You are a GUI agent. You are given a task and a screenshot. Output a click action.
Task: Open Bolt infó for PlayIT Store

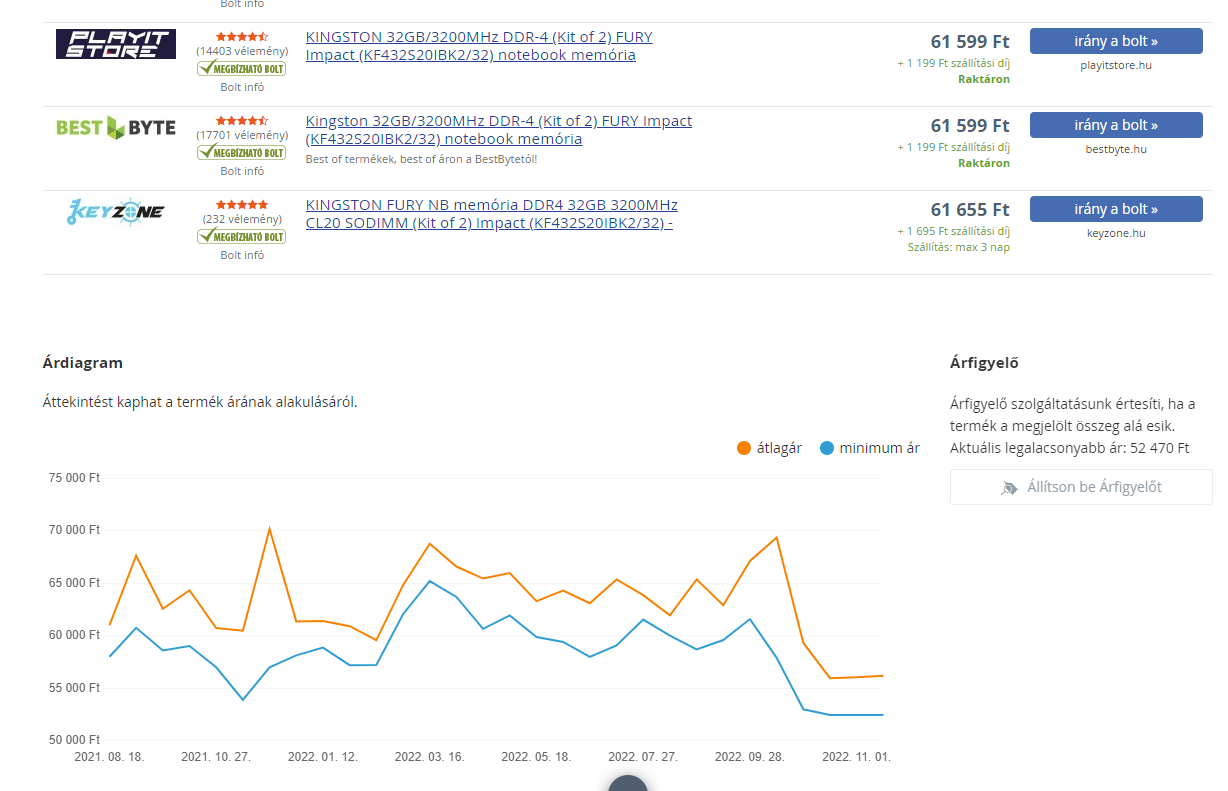pos(242,87)
